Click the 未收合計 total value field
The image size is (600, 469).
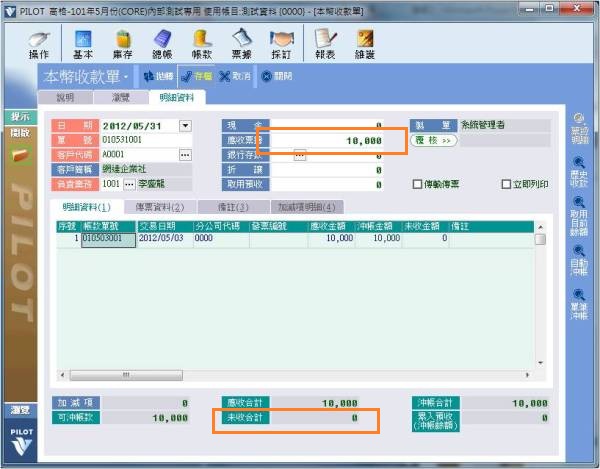point(315,417)
